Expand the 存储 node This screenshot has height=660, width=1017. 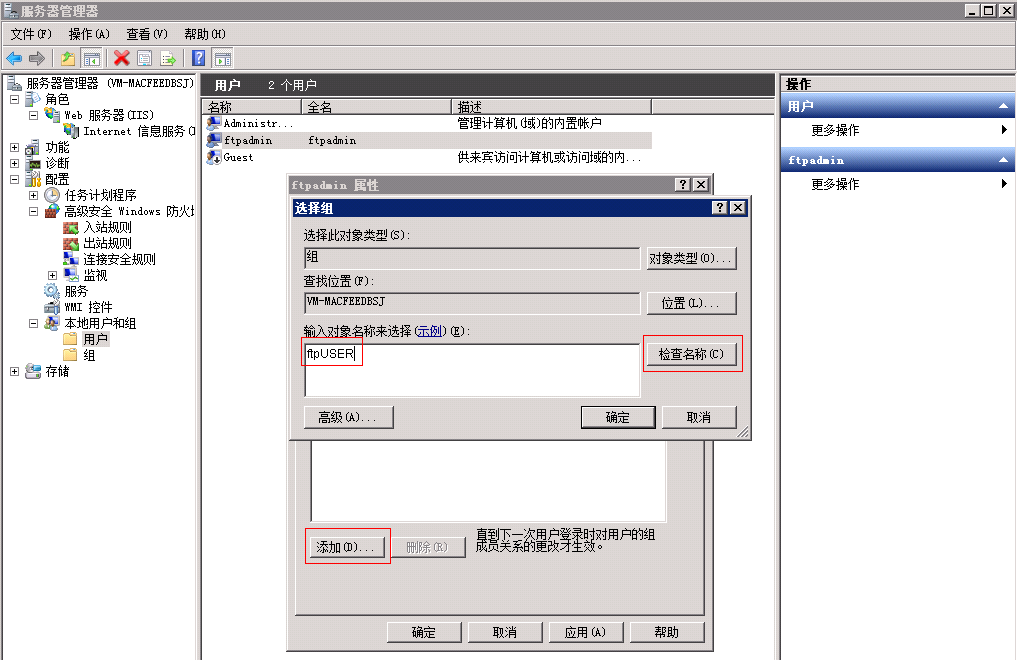point(14,371)
